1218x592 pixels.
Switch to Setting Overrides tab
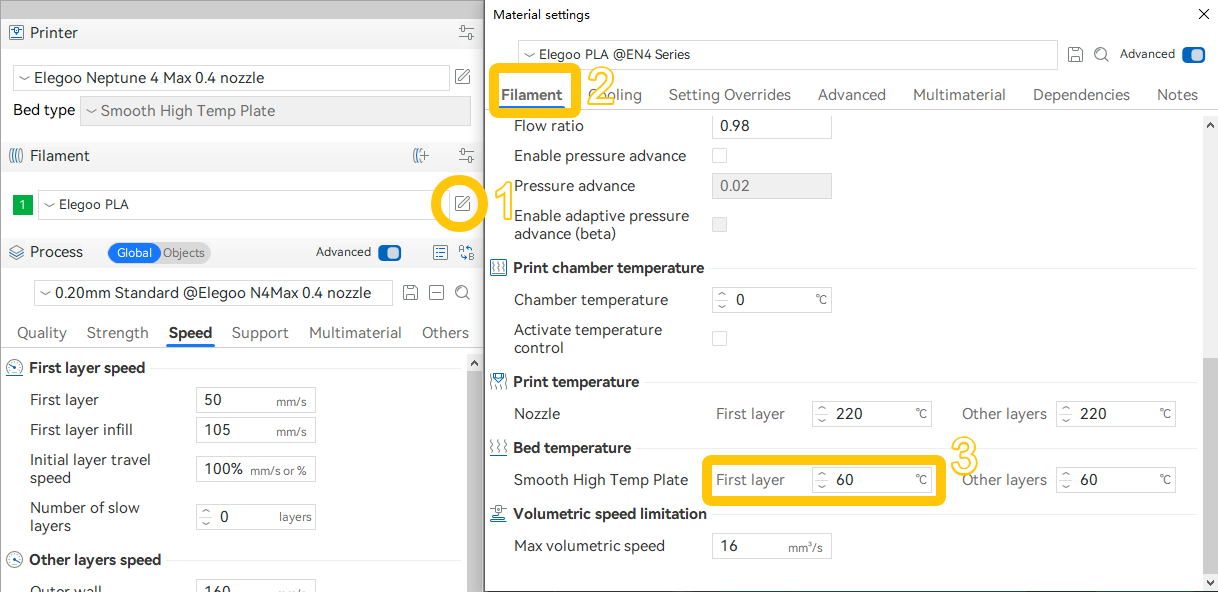730,95
